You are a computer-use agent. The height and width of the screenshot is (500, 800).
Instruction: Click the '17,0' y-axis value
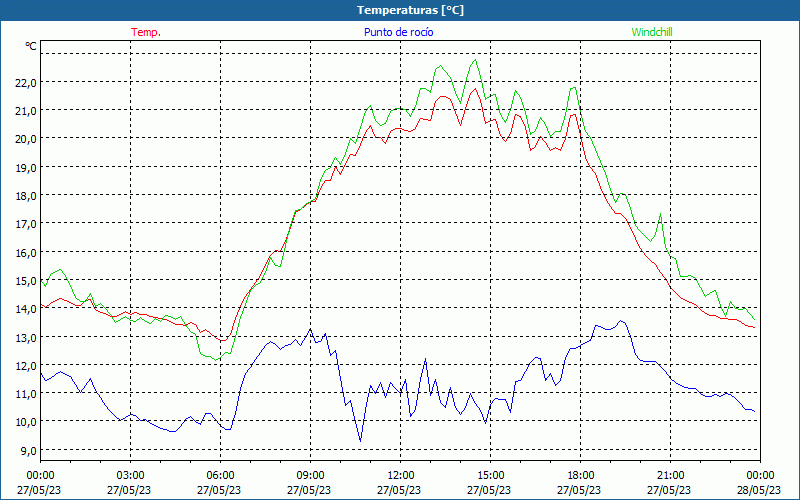pyautogui.click(x=25, y=223)
